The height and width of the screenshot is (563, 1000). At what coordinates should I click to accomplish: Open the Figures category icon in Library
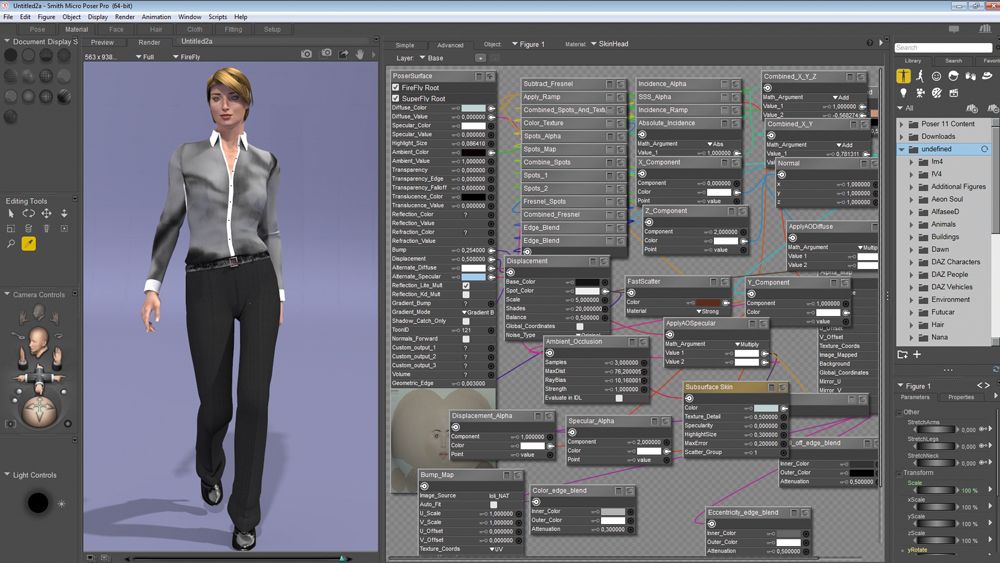[904, 76]
